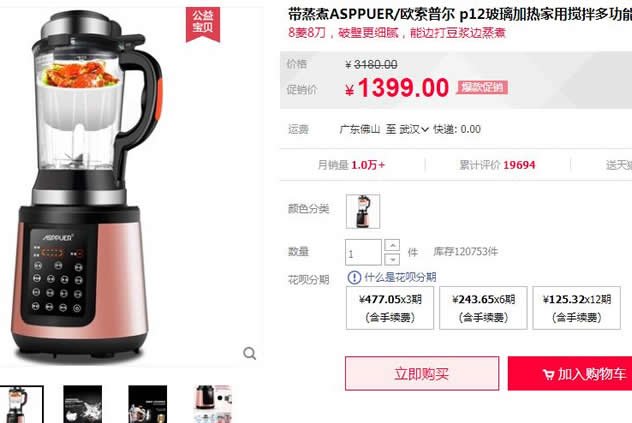Click the magnifier zoom icon on product image
The height and width of the screenshot is (423, 632).
coord(249,354)
